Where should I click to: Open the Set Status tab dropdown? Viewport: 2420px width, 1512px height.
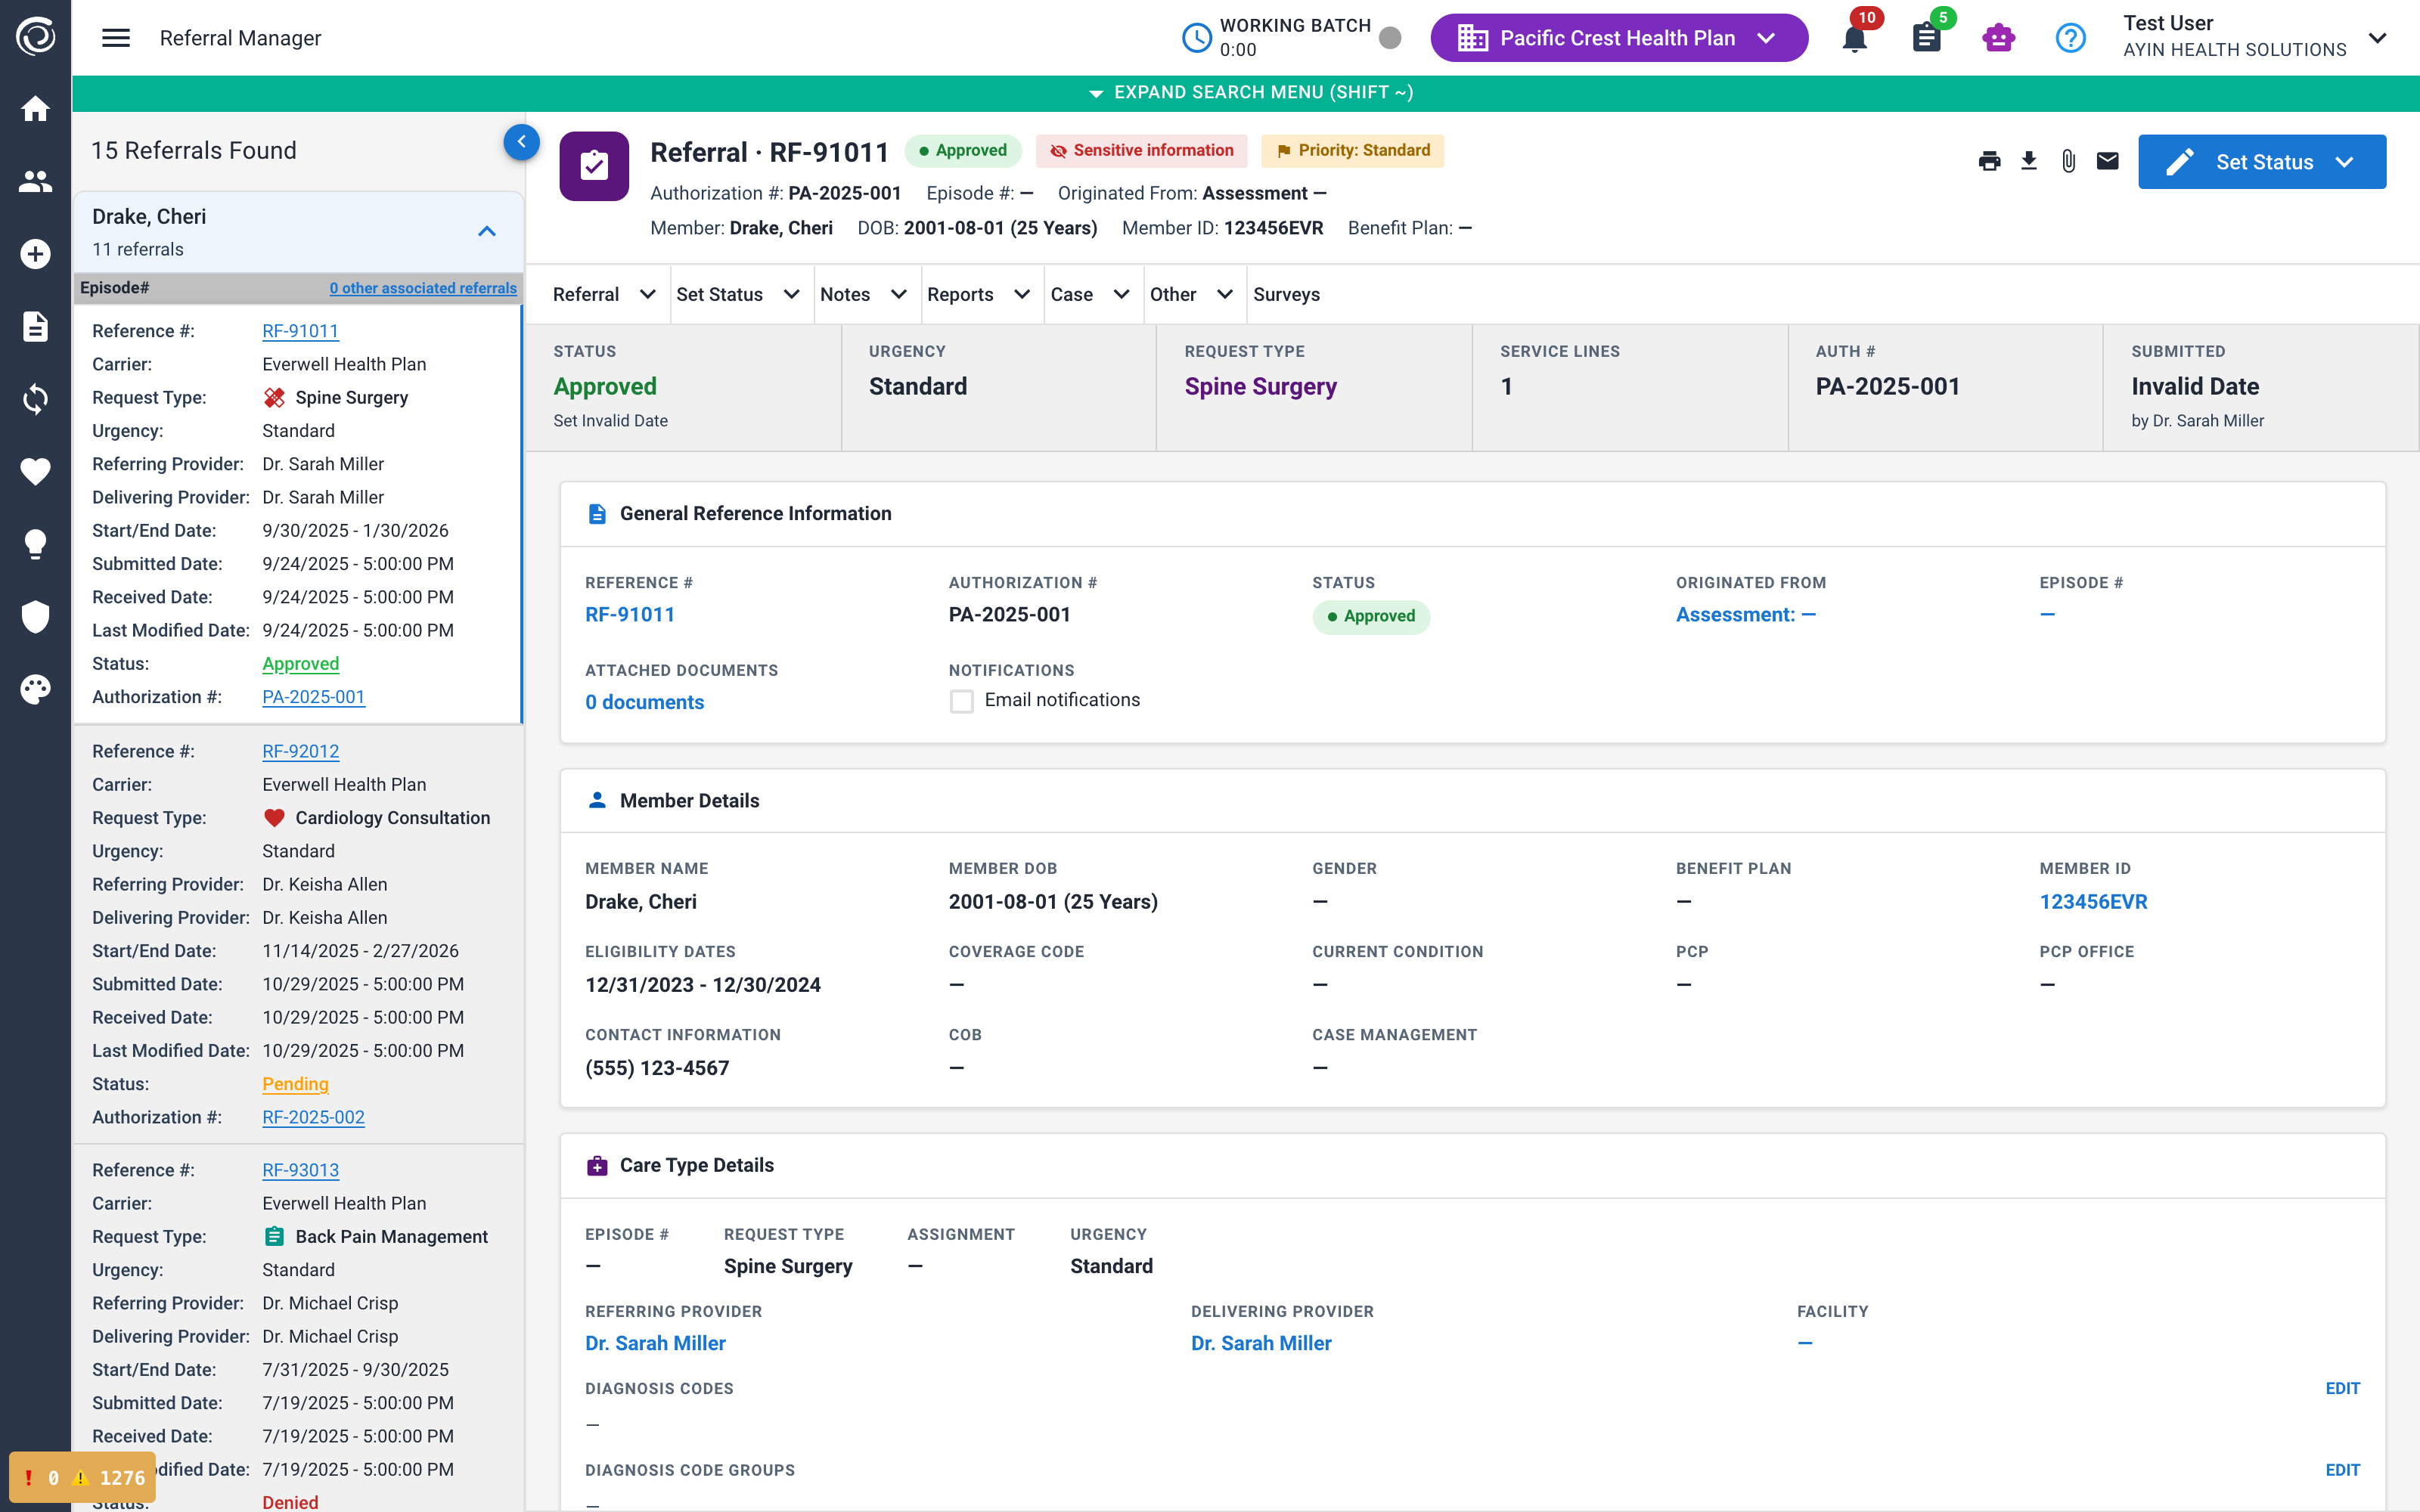(738, 294)
